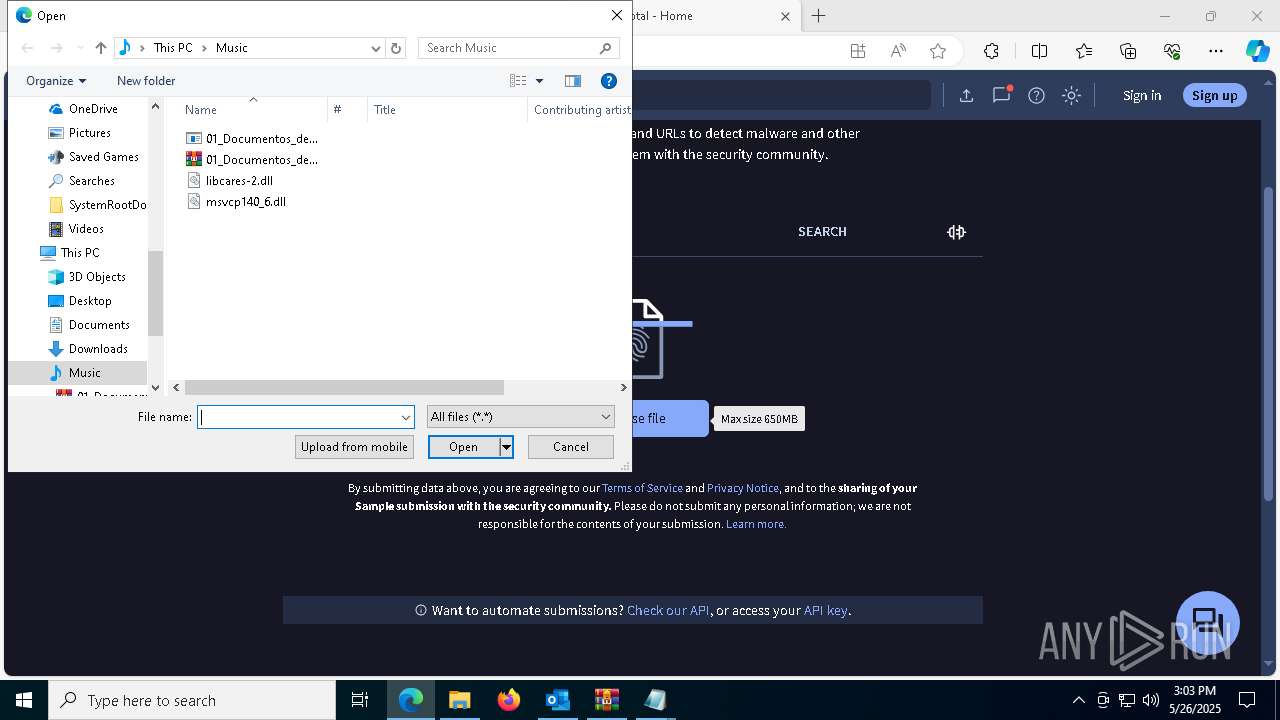Viewport: 1280px width, 720px height.
Task: Select Videos in navigation tree
Action: pyautogui.click(x=86, y=229)
